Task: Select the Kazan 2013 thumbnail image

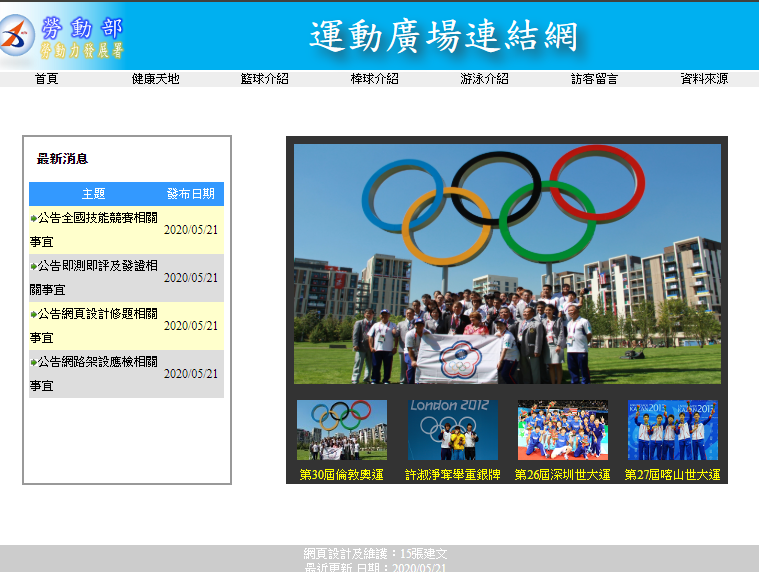Action: click(673, 430)
